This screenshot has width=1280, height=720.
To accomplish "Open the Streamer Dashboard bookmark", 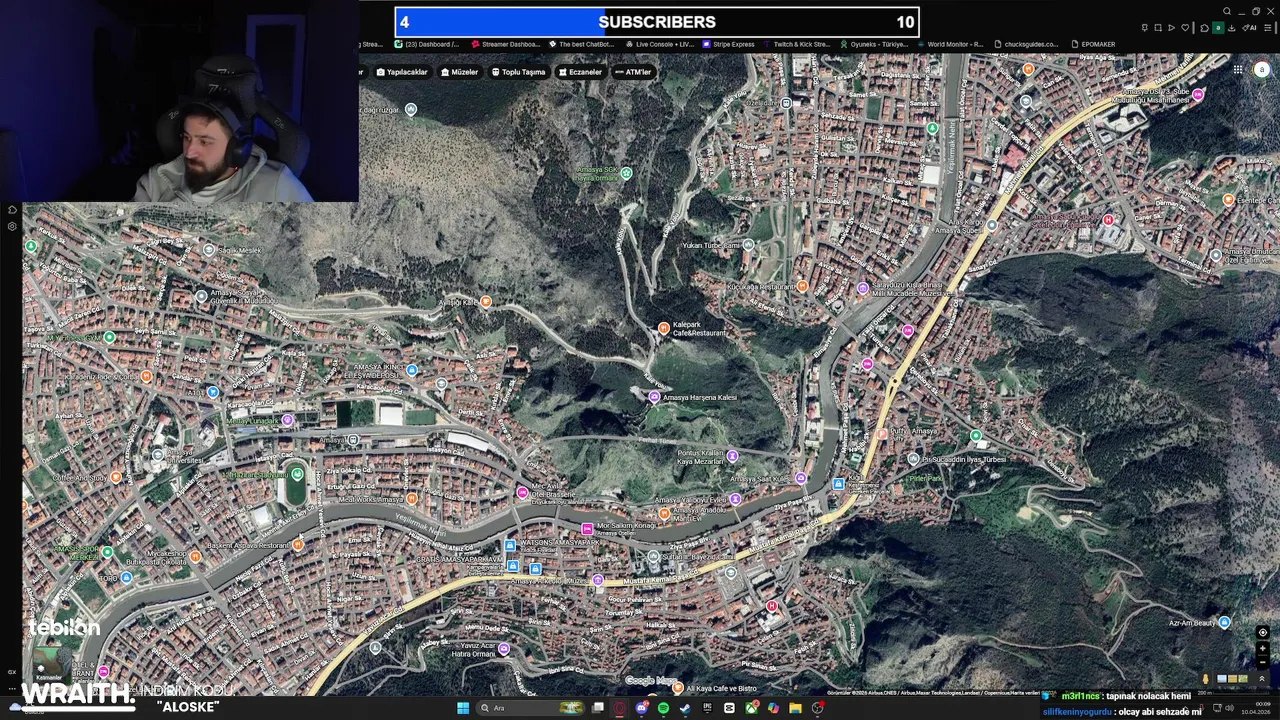I will pyautogui.click(x=505, y=44).
